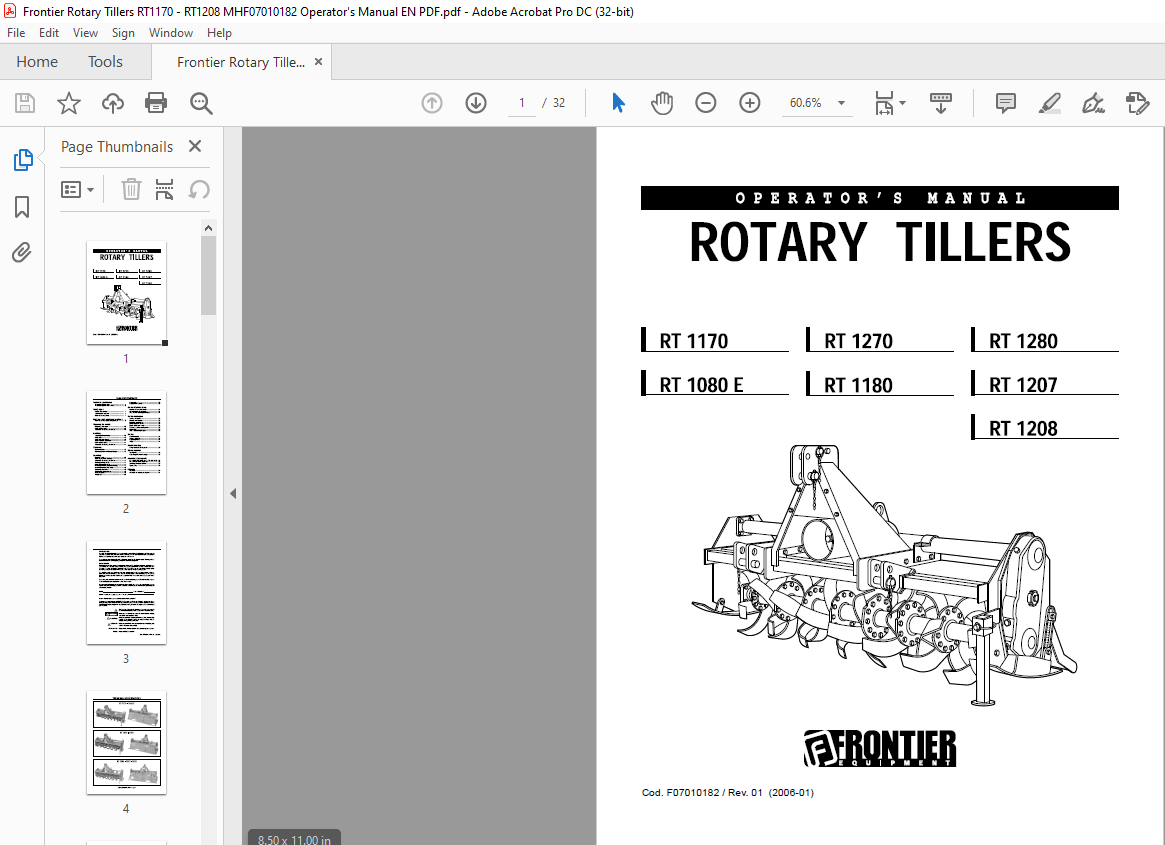Click the page number input field
Image resolution: width=1165 pixels, height=845 pixels.
point(522,103)
